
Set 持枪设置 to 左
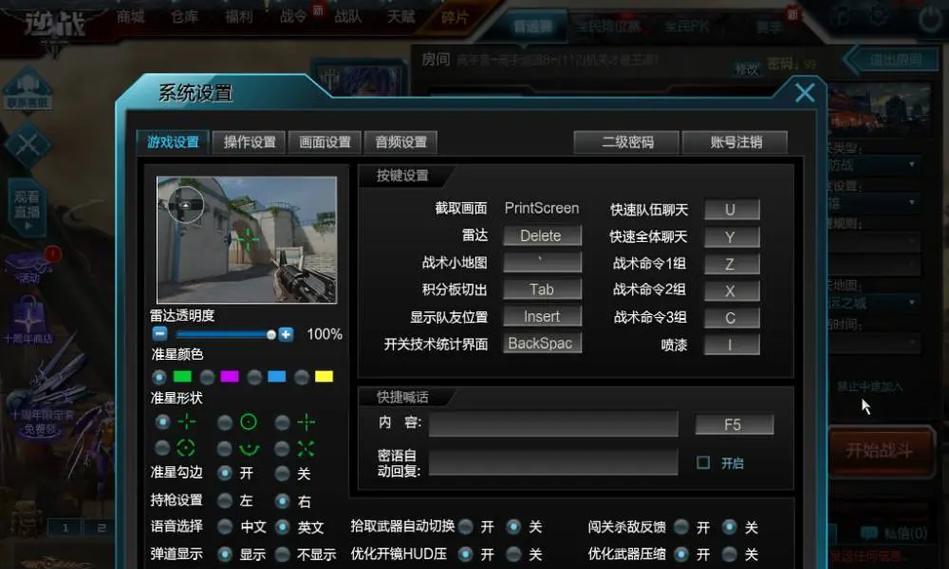click(225, 501)
